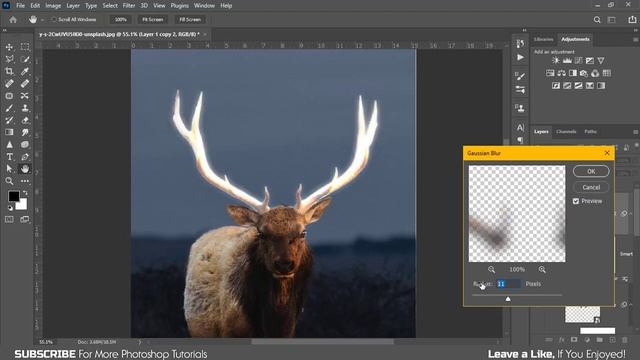The width and height of the screenshot is (640, 360).
Task: Open the workspace switcher dropdown
Action: click(x=612, y=20)
